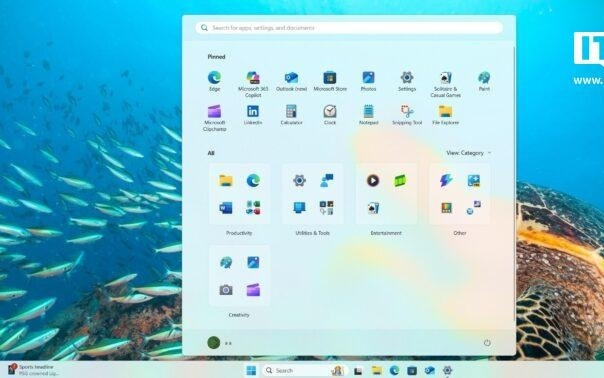Click the Other category label
This screenshot has width=604, height=378.
460,233
